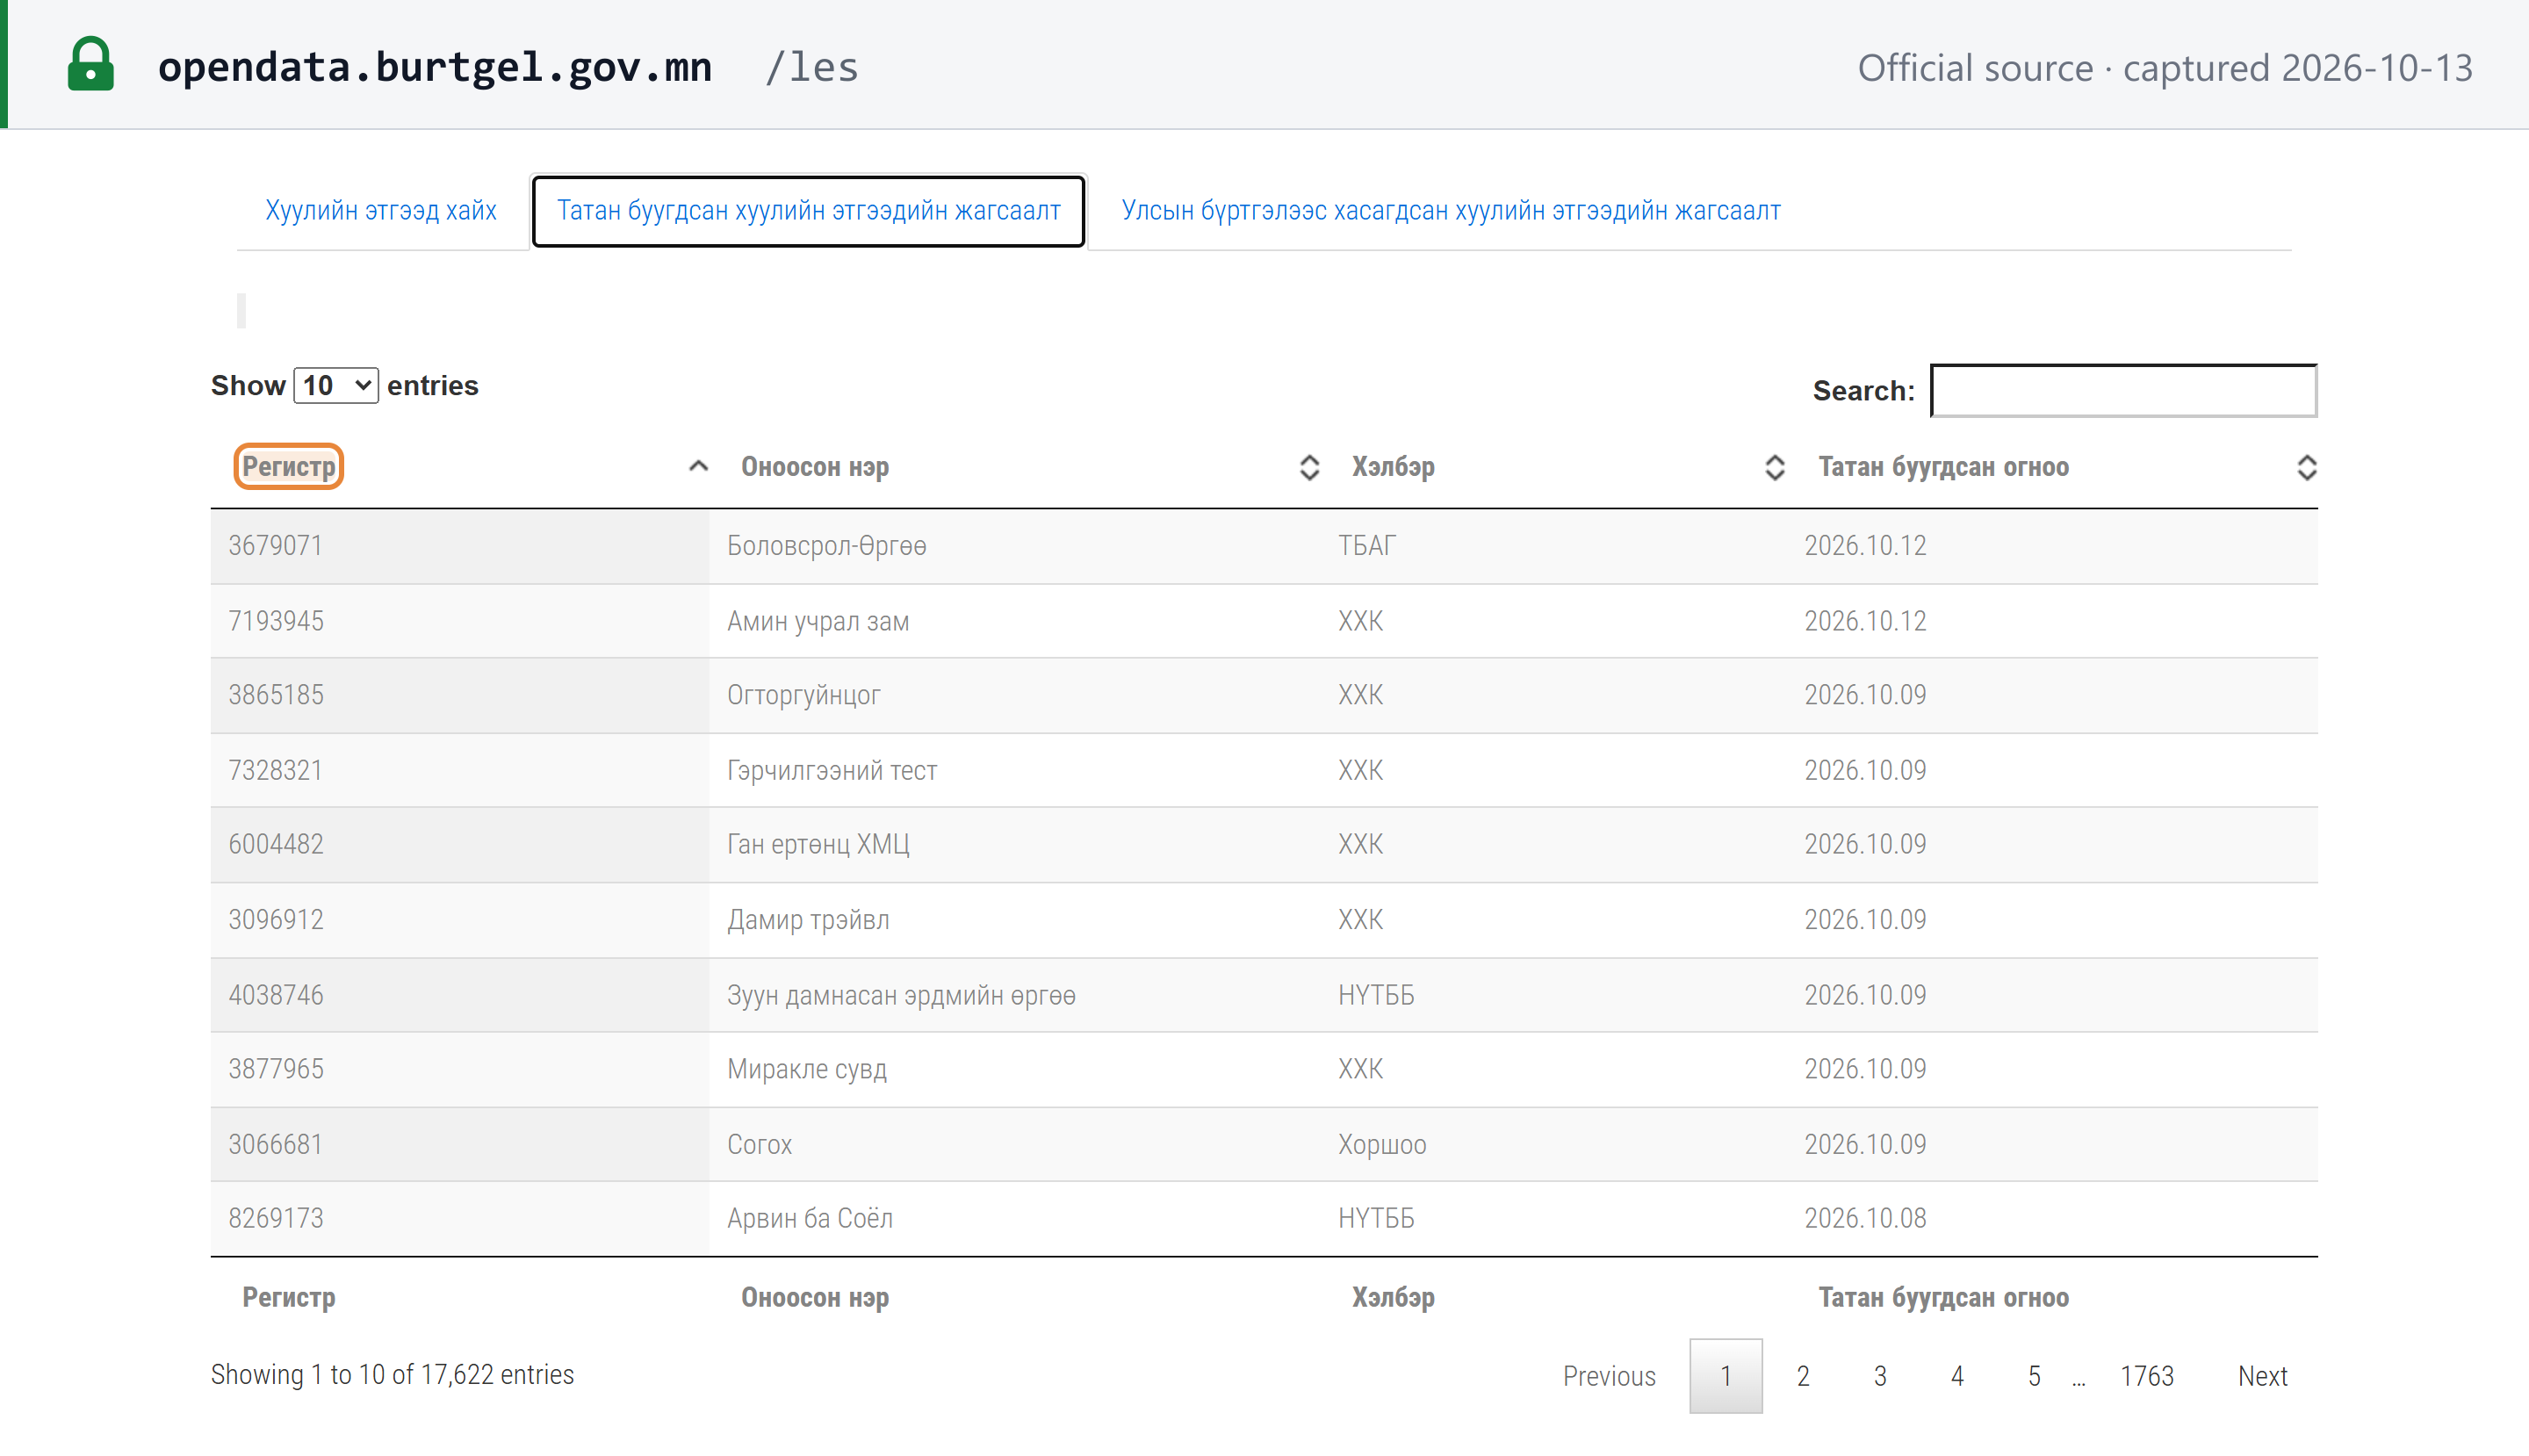Sort by Татан буугдсан огноо arrows
The width and height of the screenshot is (2529, 1456).
pyautogui.click(x=2306, y=467)
